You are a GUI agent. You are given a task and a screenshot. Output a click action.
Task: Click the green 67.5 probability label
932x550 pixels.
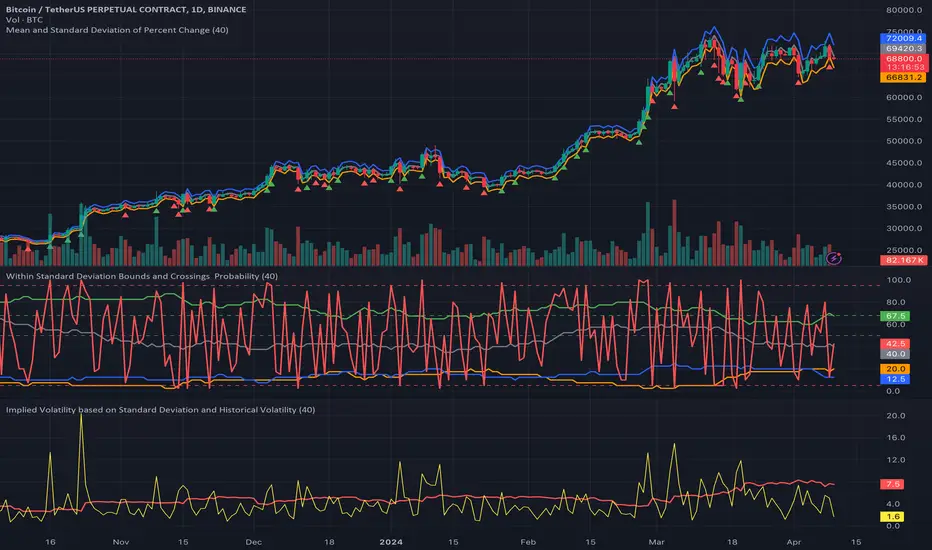click(895, 316)
